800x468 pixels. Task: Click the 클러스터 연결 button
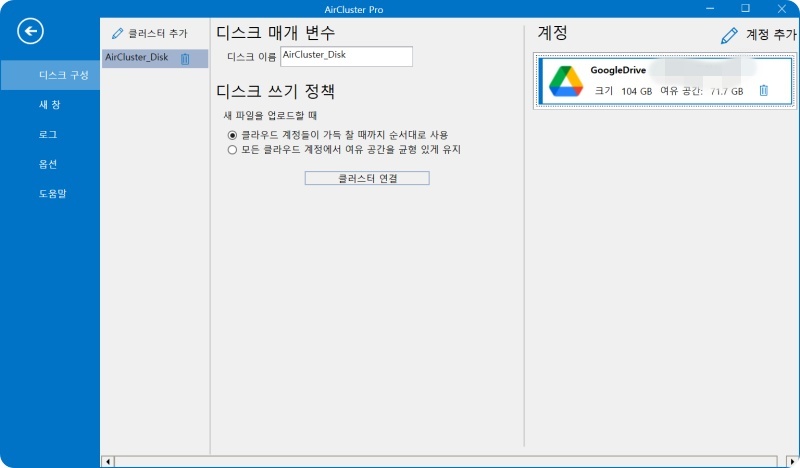[367, 178]
